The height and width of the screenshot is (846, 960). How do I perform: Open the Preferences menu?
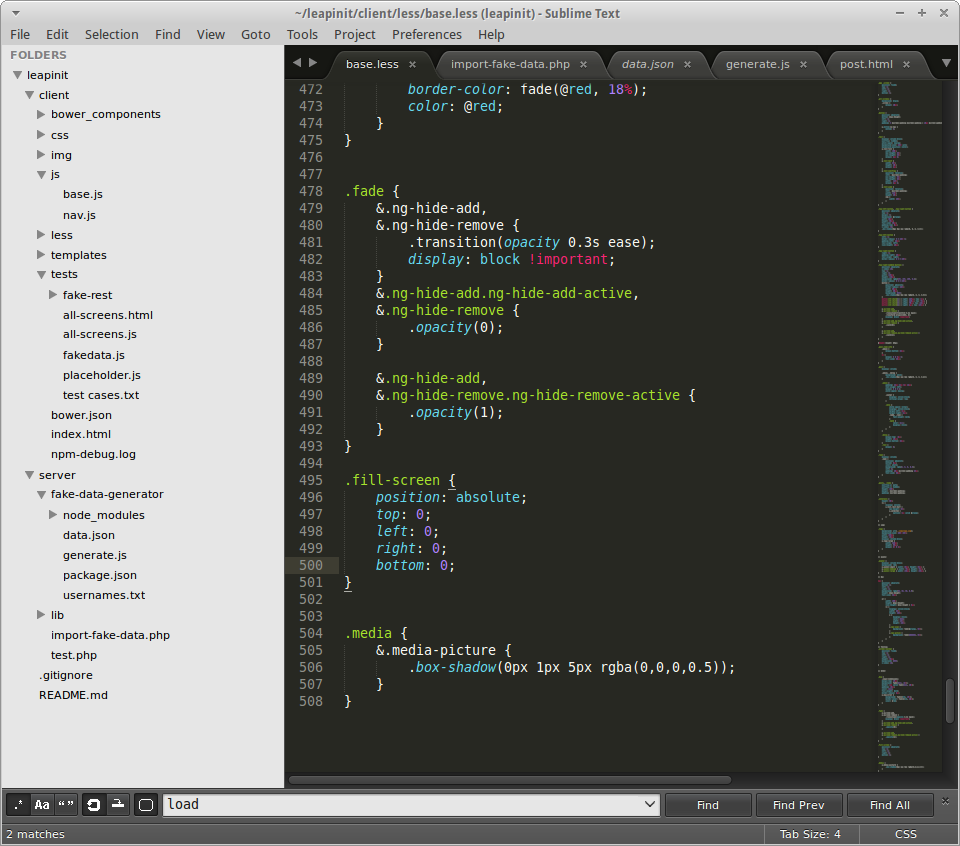pyautogui.click(x=427, y=34)
